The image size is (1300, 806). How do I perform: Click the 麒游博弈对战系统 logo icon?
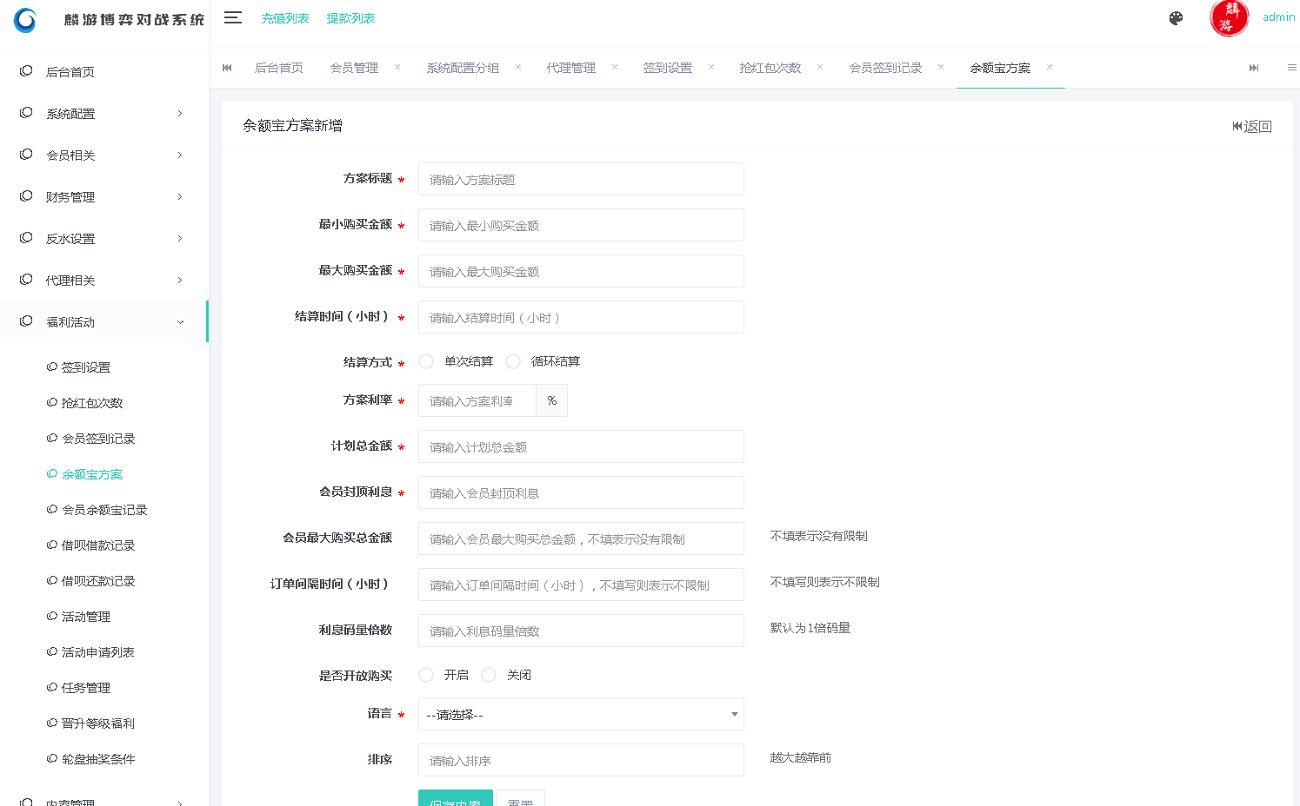[x=23, y=18]
